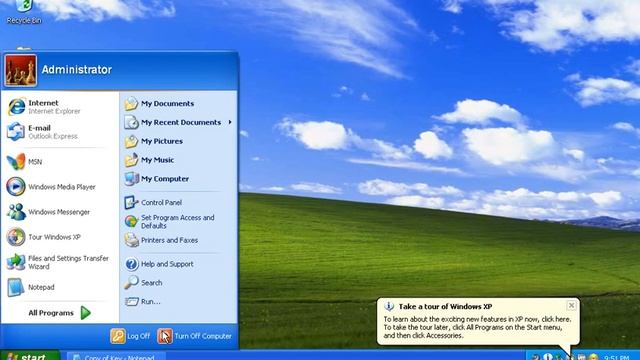
Task: Close the Take a tour balloon
Action: (x=571, y=305)
